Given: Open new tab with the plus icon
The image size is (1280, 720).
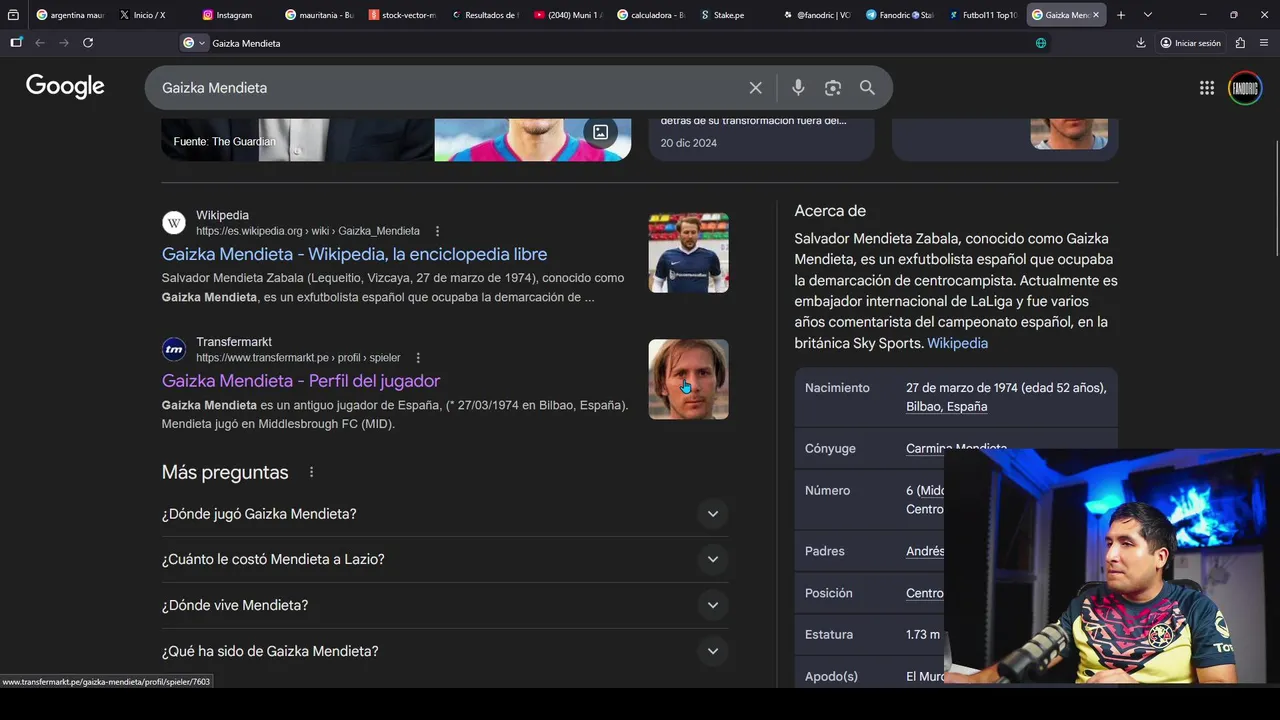Looking at the screenshot, I should coord(1121,15).
